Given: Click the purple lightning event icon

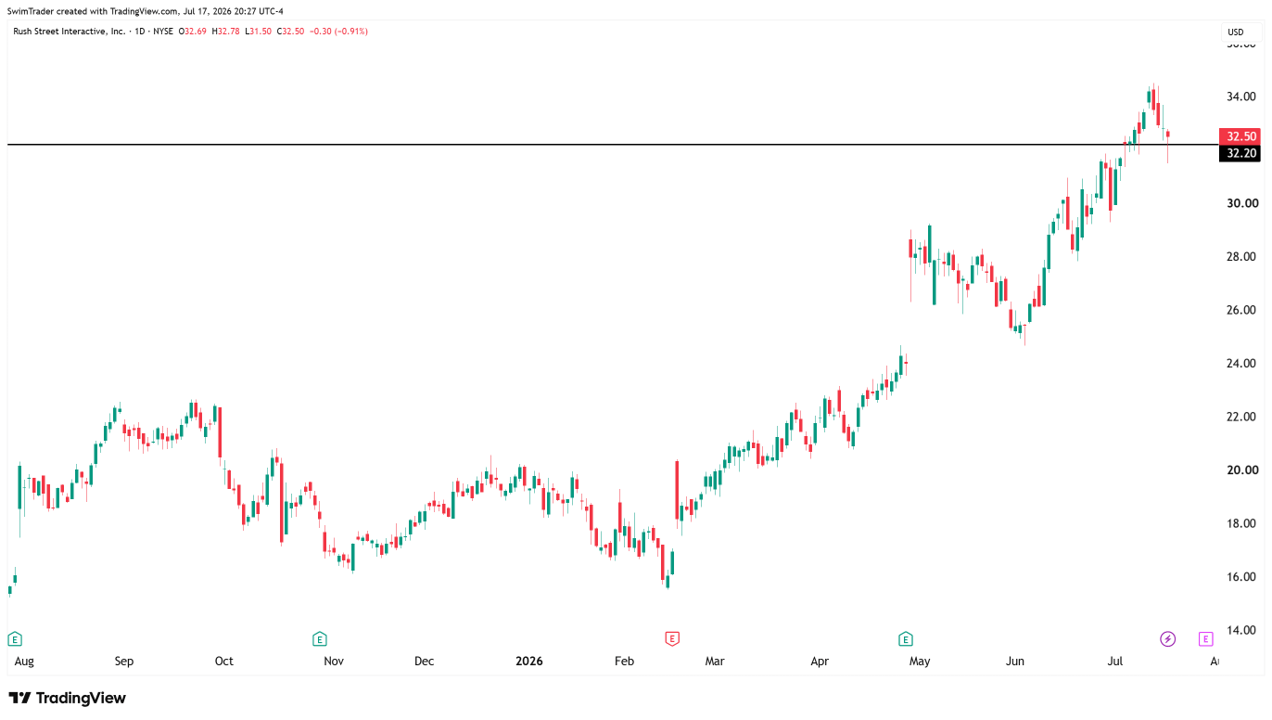Looking at the screenshot, I should point(1167,639).
